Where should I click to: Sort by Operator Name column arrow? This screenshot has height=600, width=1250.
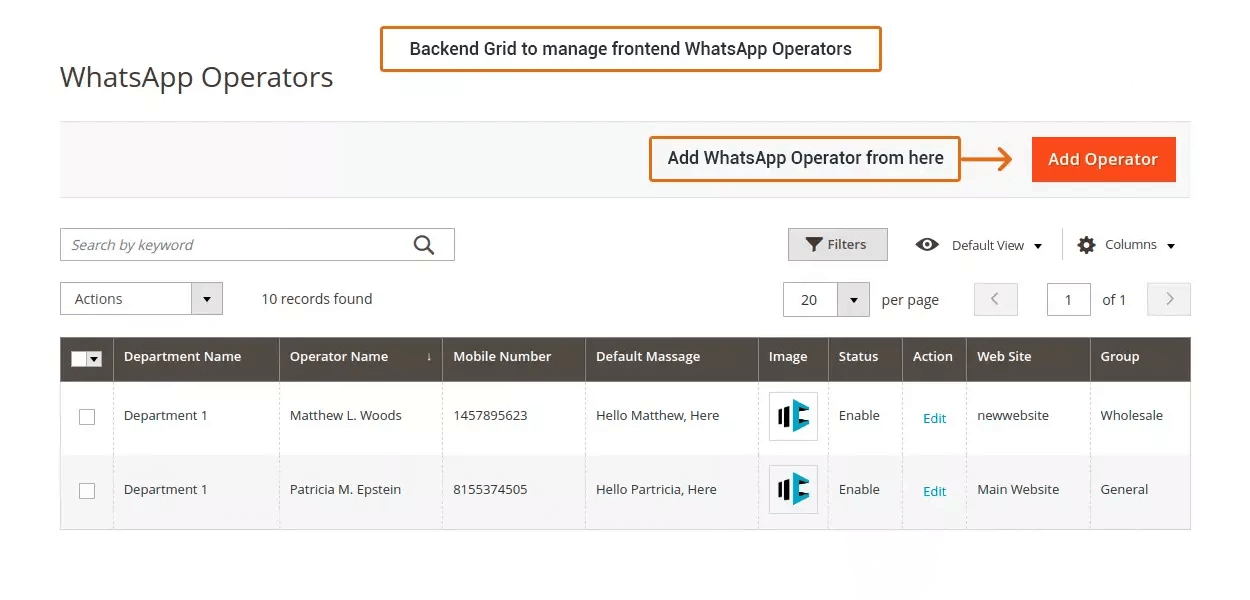(429, 357)
